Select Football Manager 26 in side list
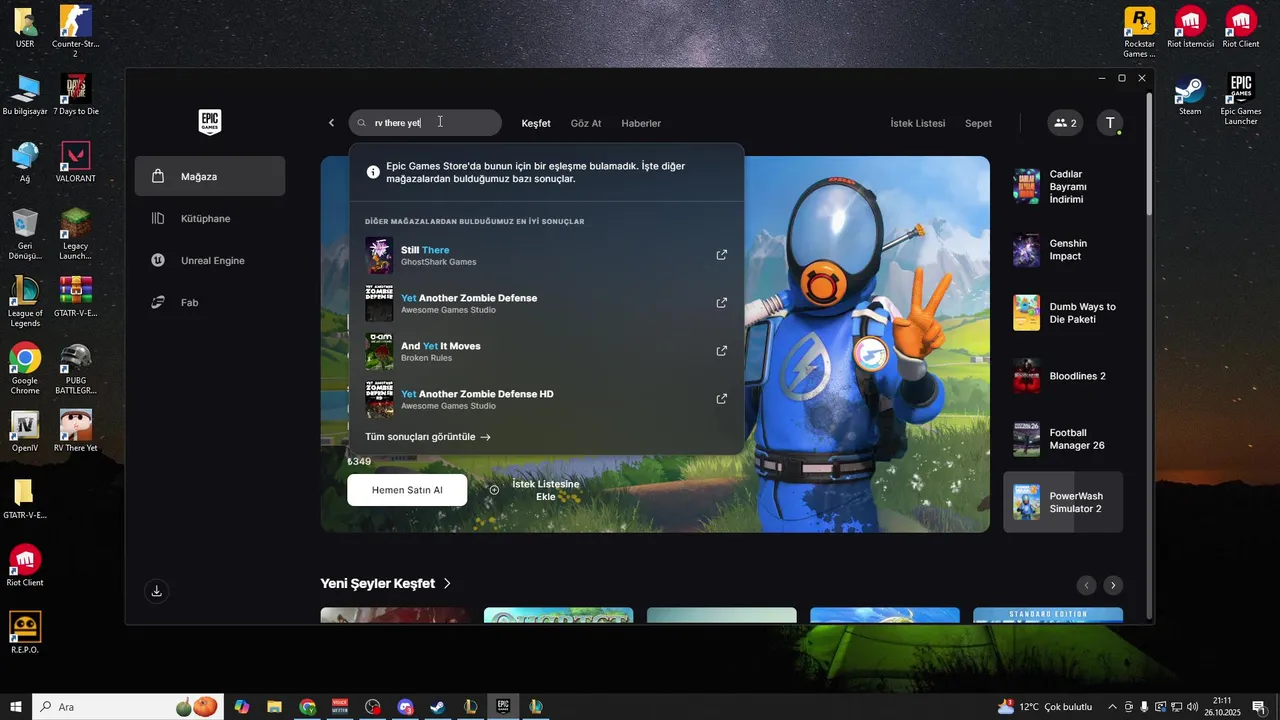This screenshot has height=720, width=1280. pos(1063,439)
